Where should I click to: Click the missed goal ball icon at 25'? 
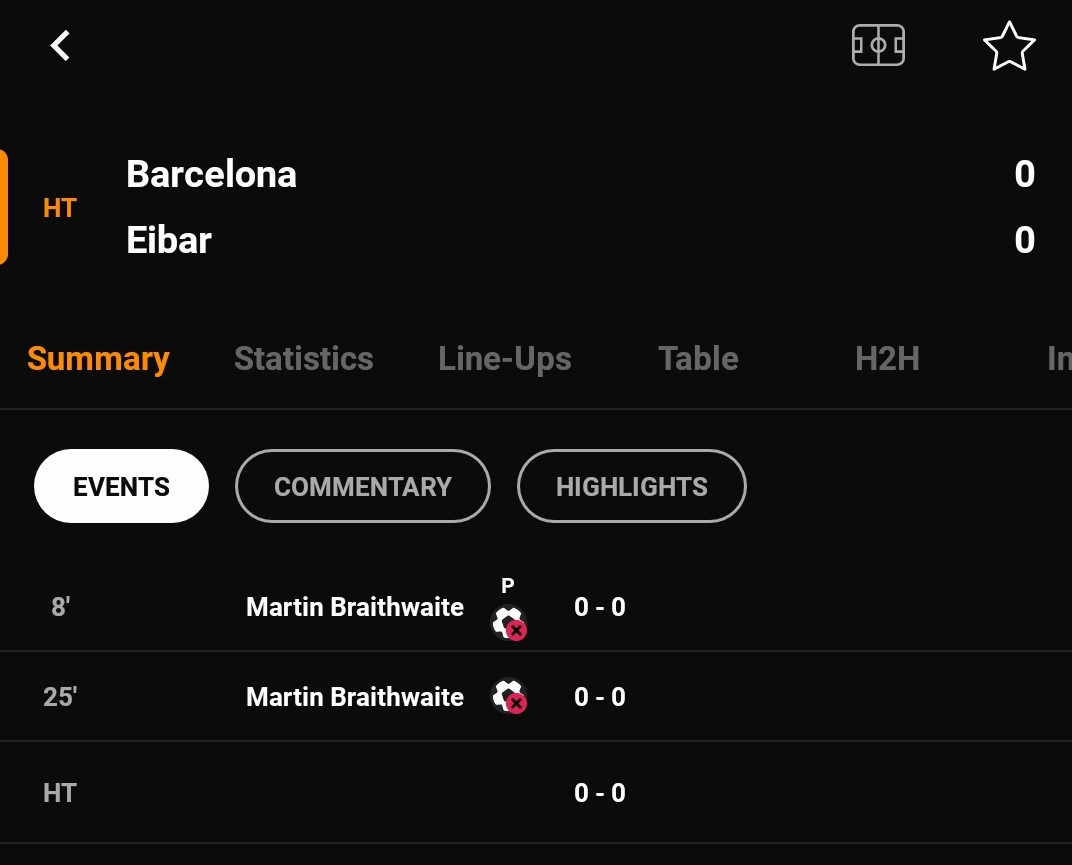(x=509, y=696)
